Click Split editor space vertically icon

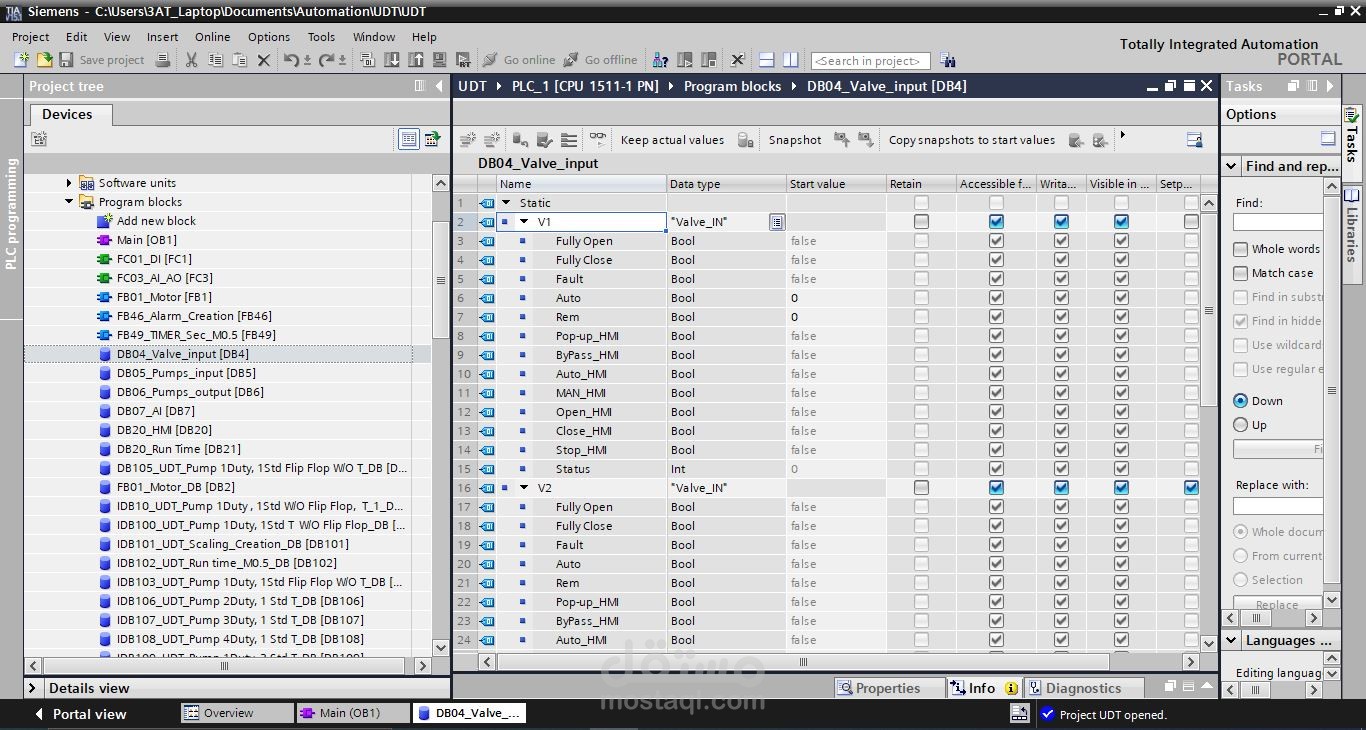click(790, 60)
